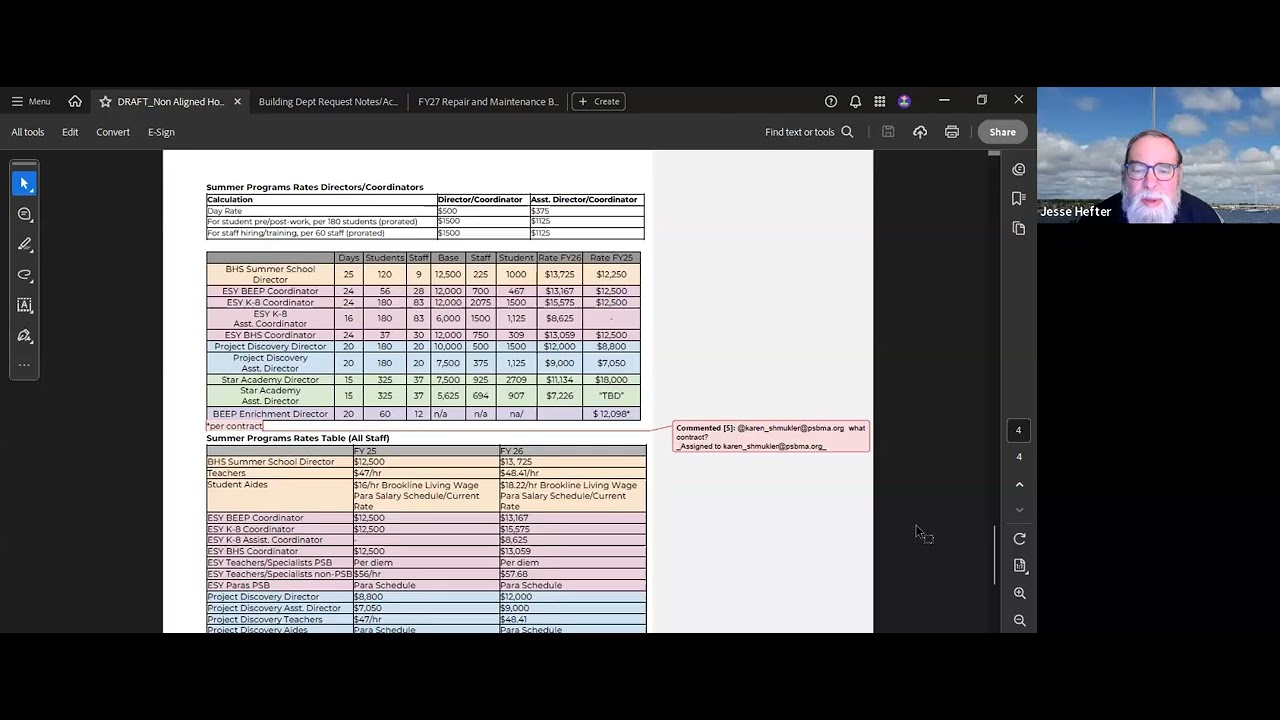Click the current page number box
Screen dimensions: 1280x720
coord(1019,430)
